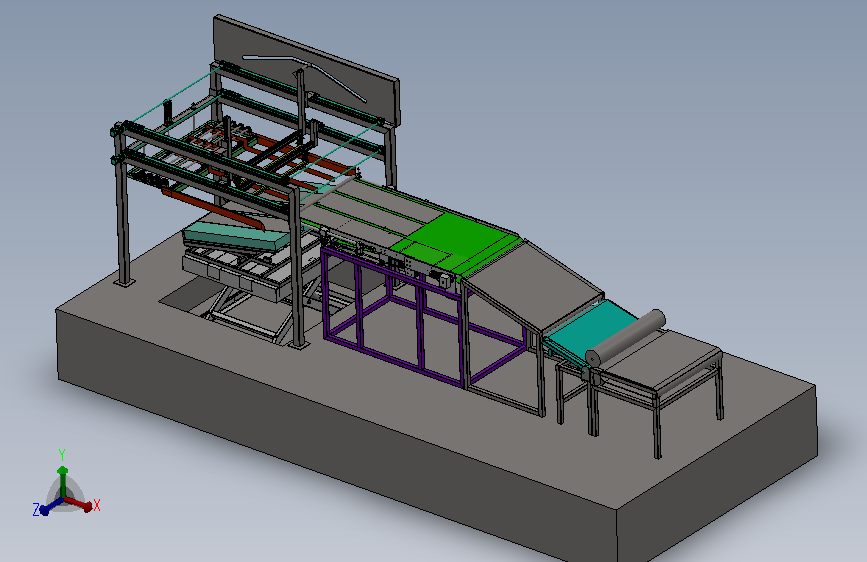Click the green Y axis of the triad

coord(62,481)
